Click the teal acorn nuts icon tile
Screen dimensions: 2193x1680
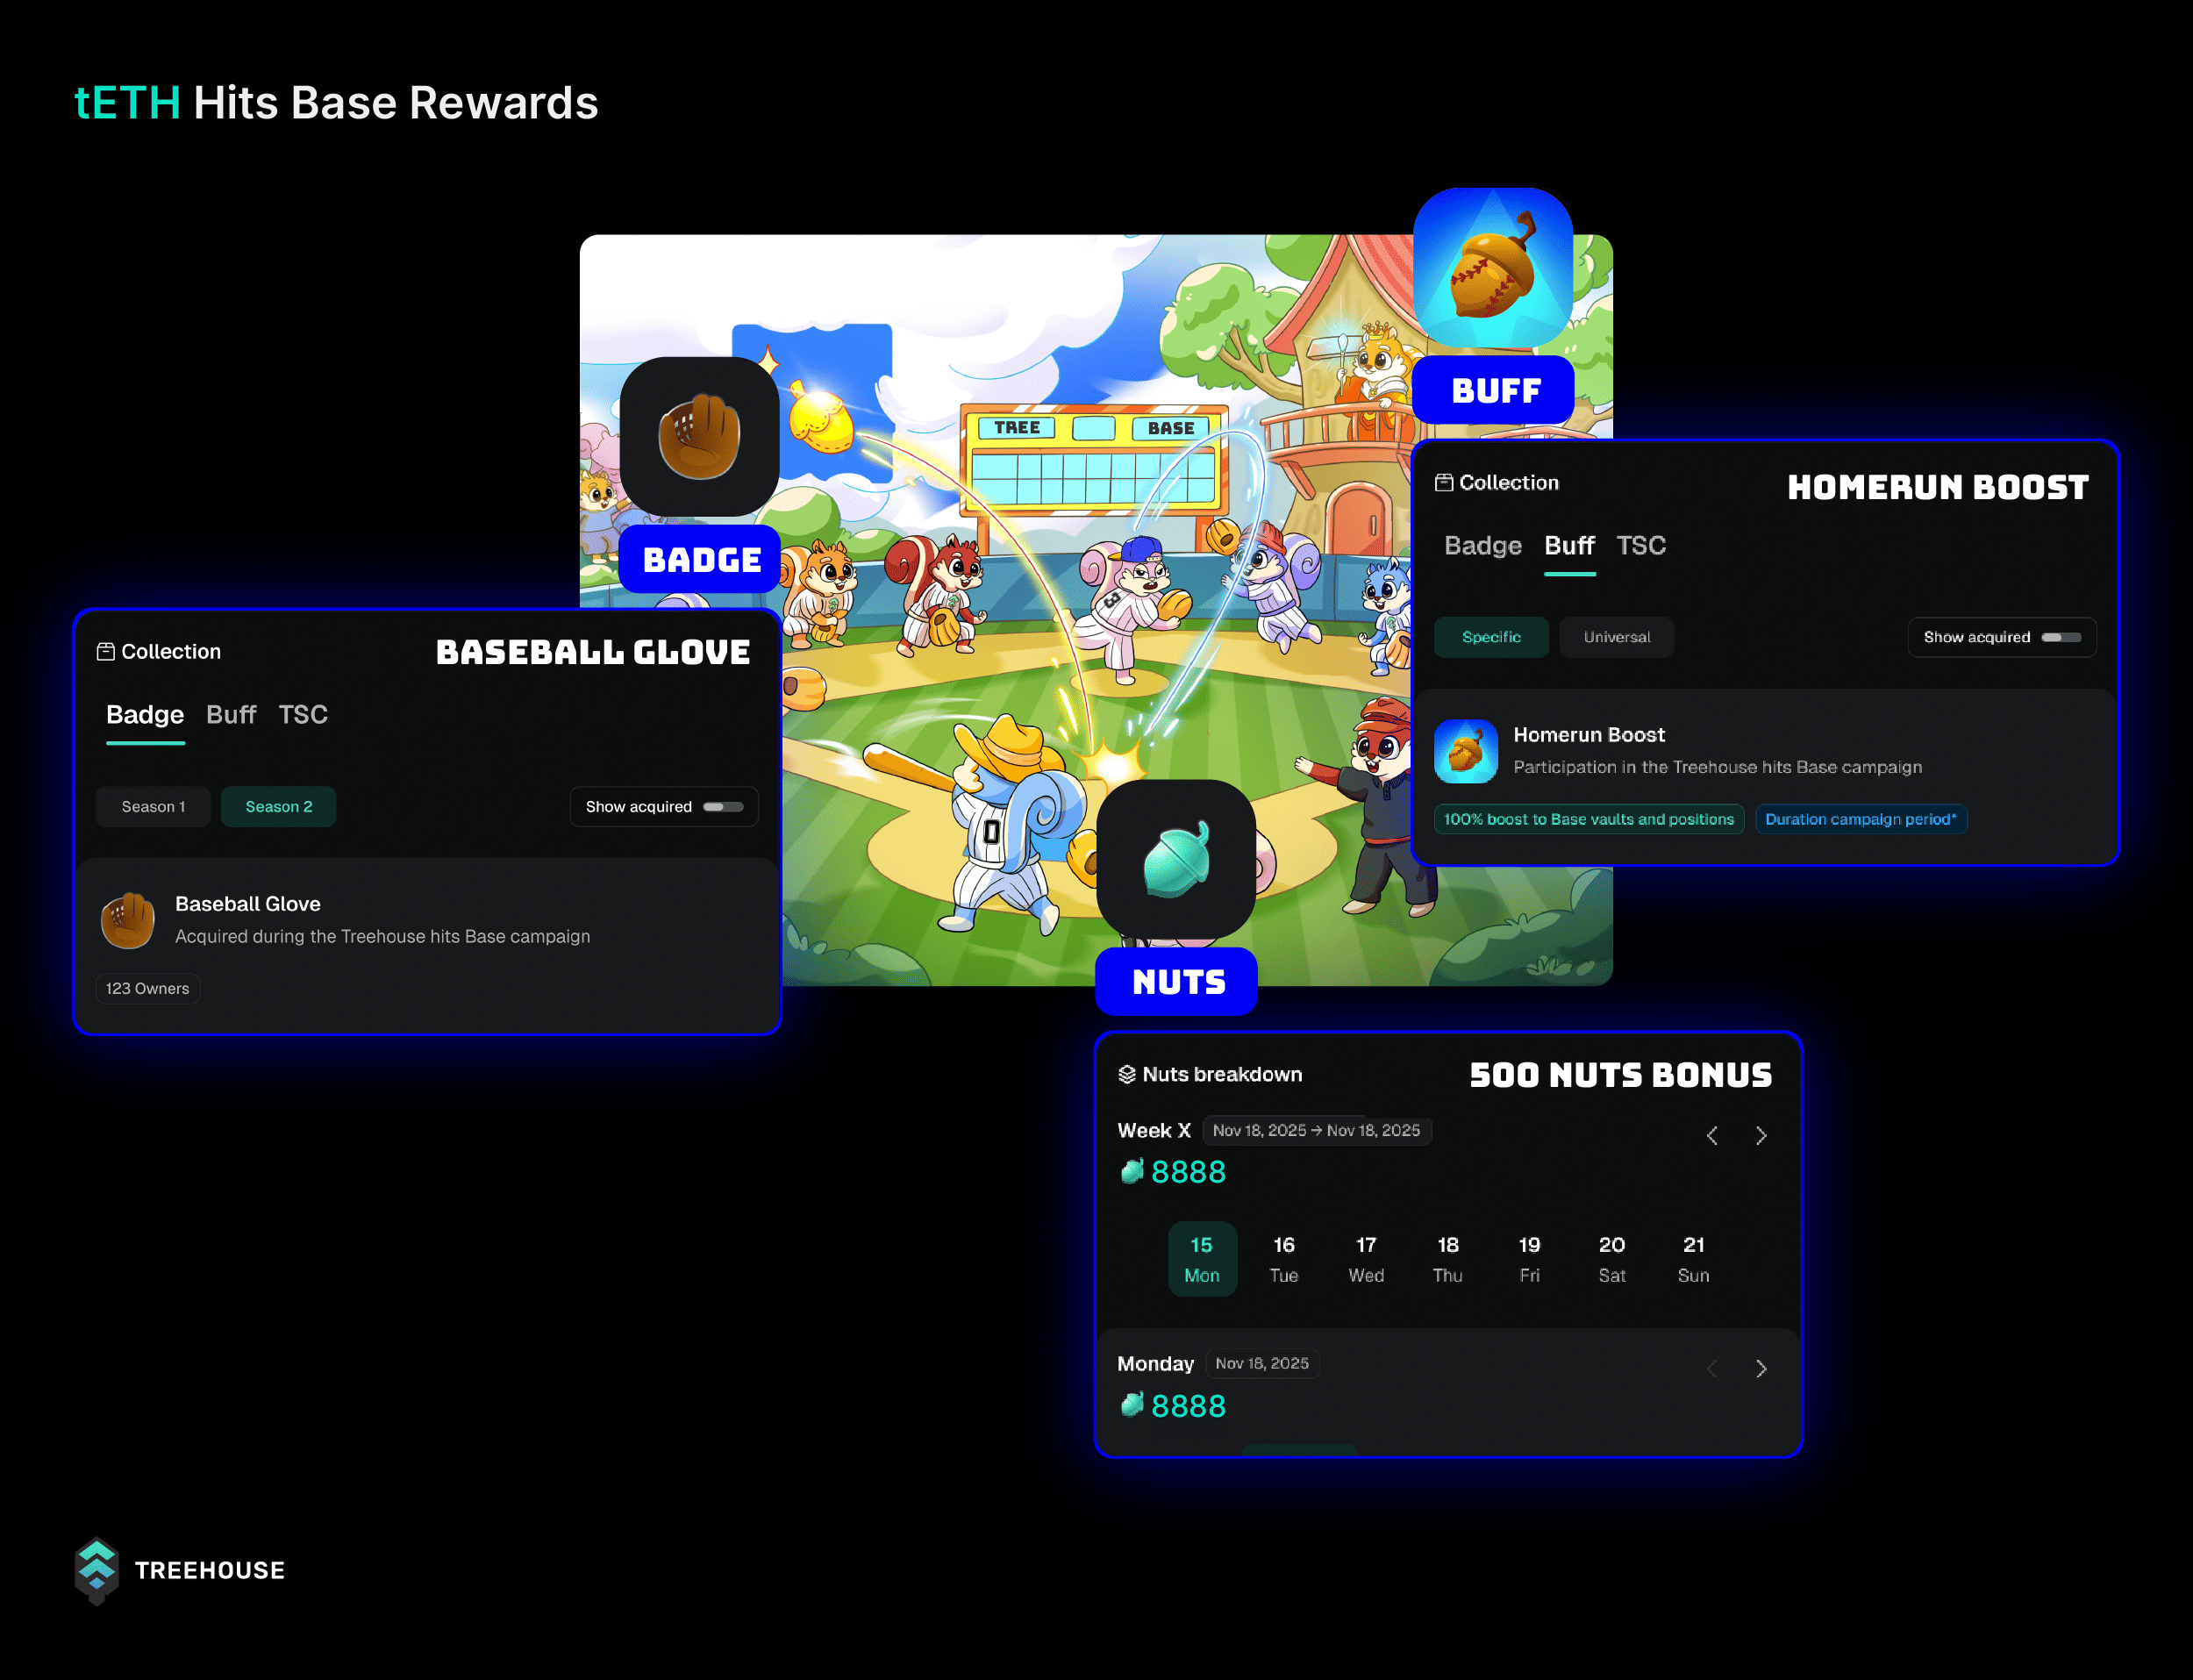(1176, 860)
